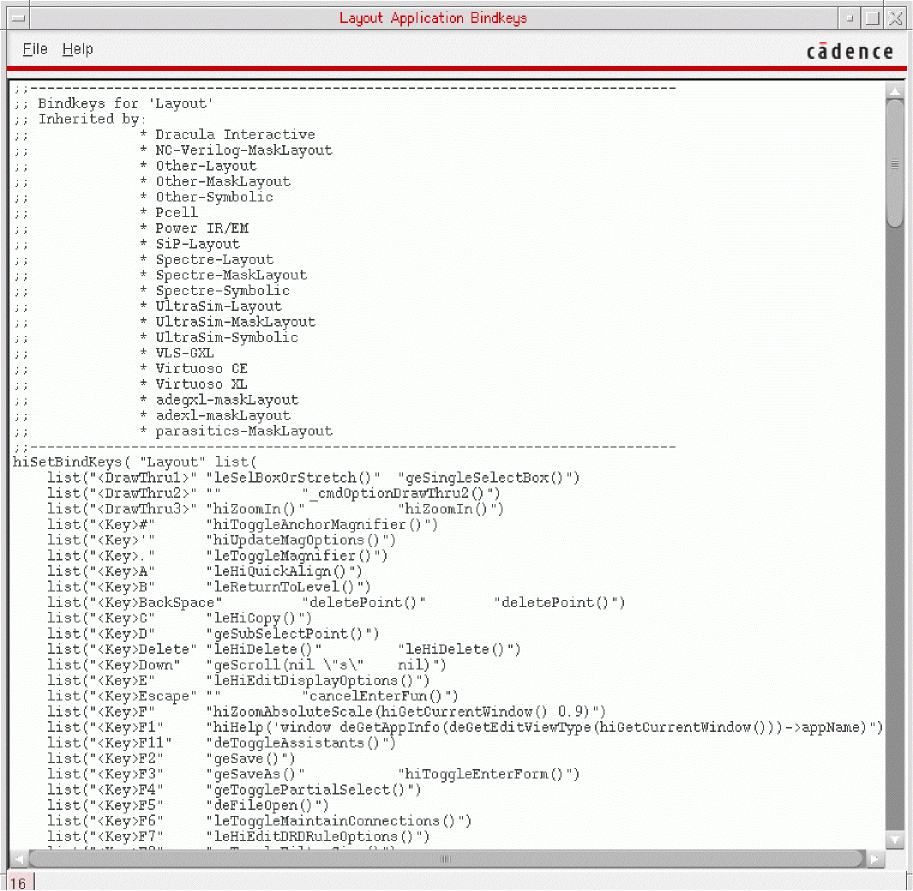Select the 'adegxl-maskLayout' line
Image resolution: width=913 pixels, height=891 pixels.
[220, 400]
